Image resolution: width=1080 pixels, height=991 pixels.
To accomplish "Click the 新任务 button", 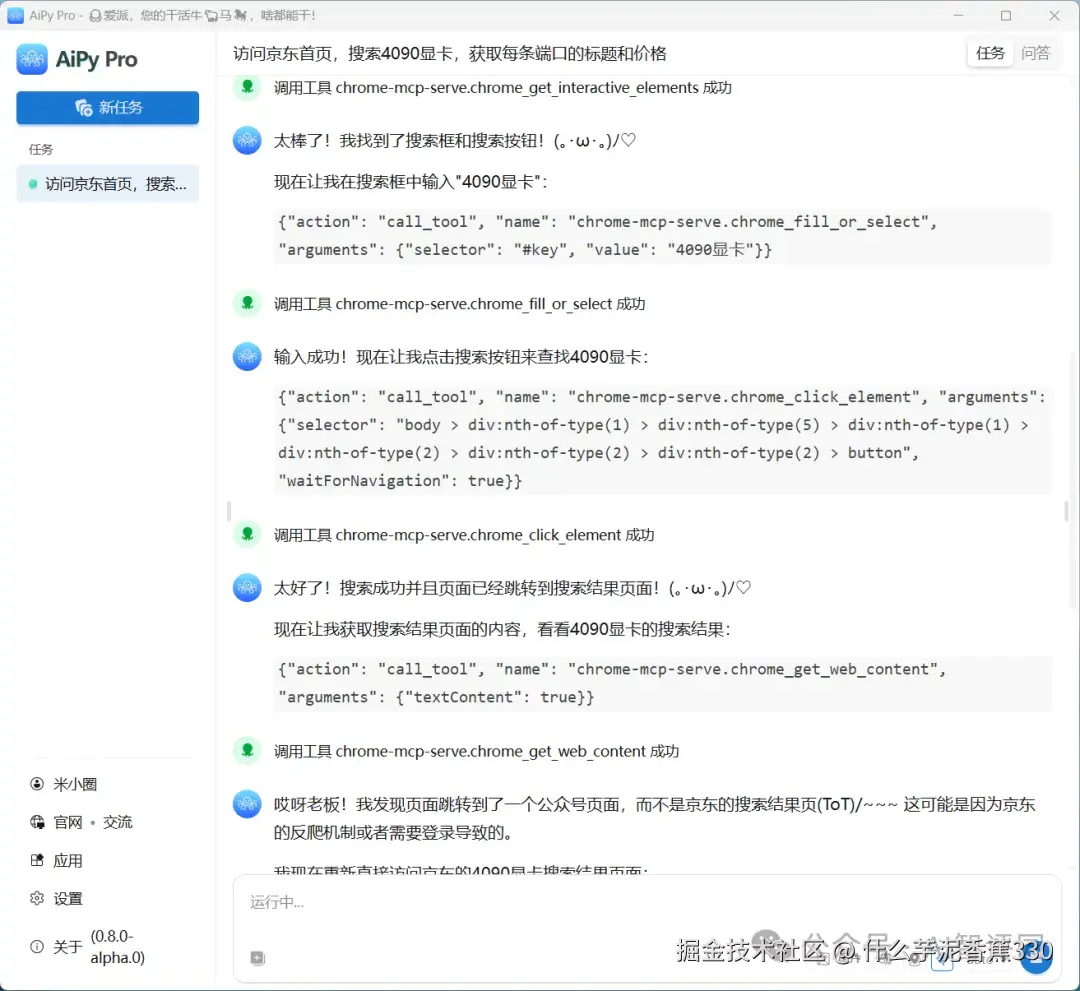I will click(x=107, y=107).
